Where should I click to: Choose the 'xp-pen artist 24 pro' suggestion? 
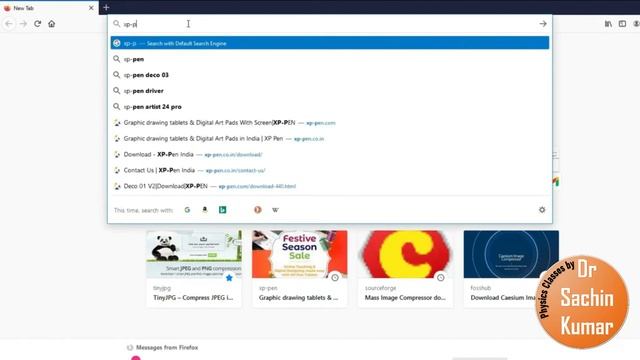pos(330,107)
